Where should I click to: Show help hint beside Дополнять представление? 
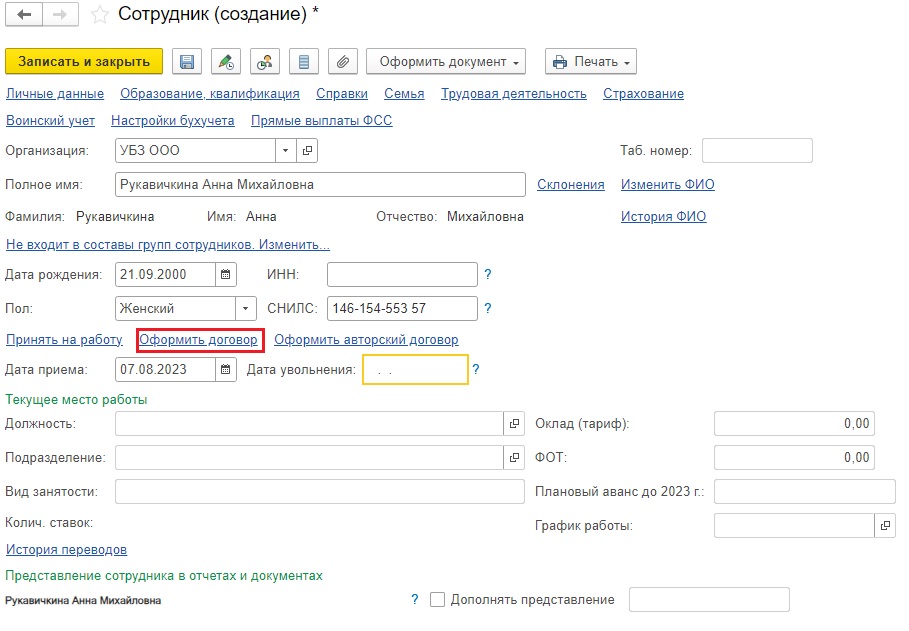coord(414,600)
